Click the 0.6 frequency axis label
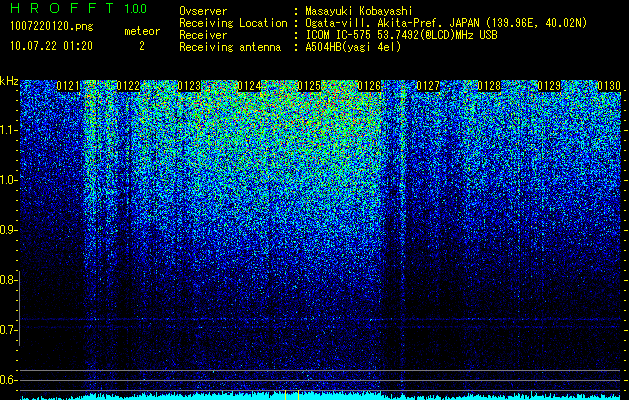This screenshot has height=400, width=629. tap(8, 380)
